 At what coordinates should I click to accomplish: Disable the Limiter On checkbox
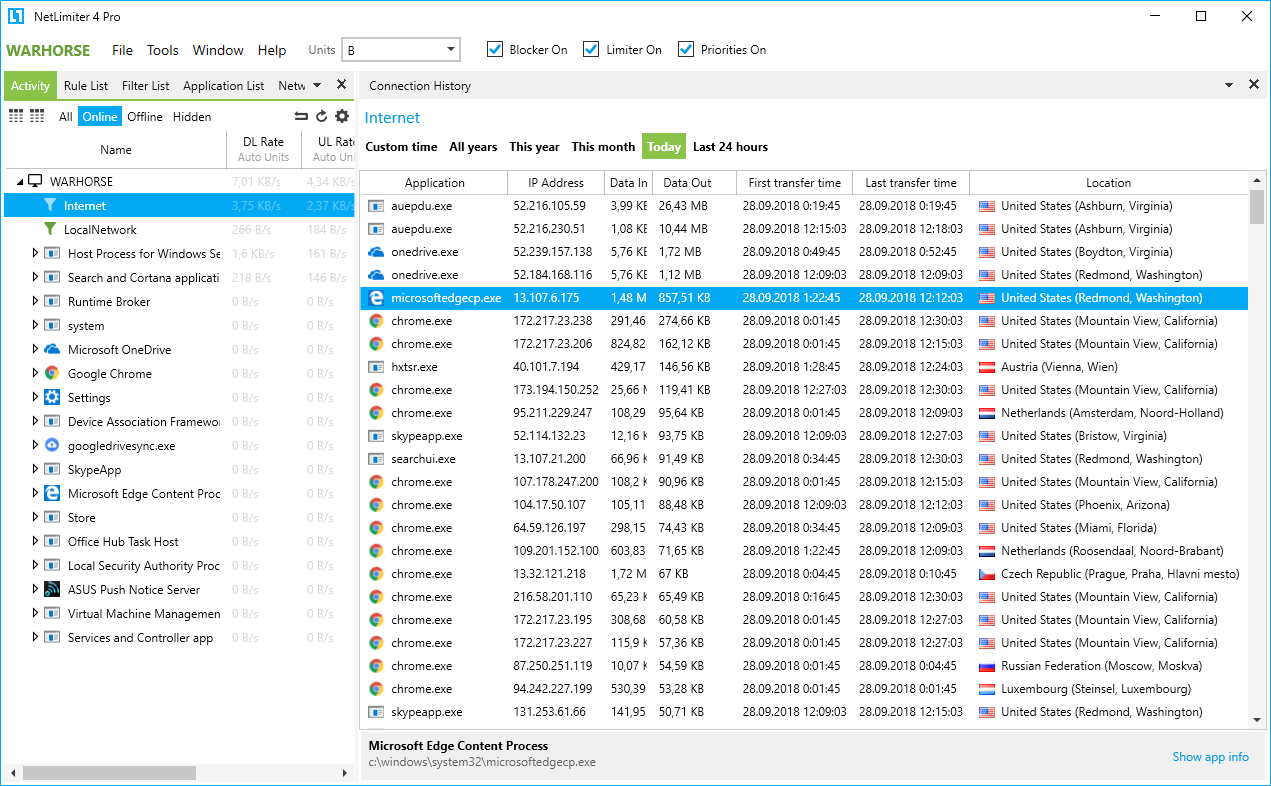tap(591, 49)
